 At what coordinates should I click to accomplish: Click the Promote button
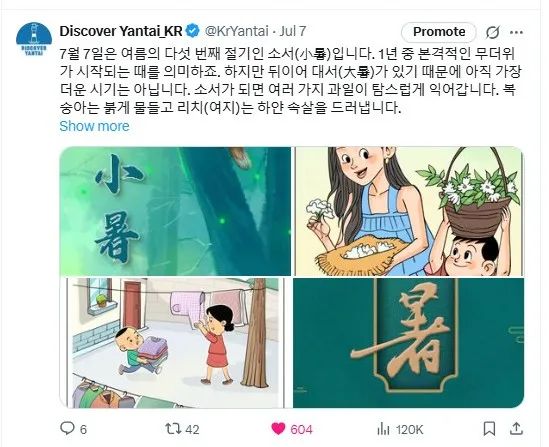point(439,32)
